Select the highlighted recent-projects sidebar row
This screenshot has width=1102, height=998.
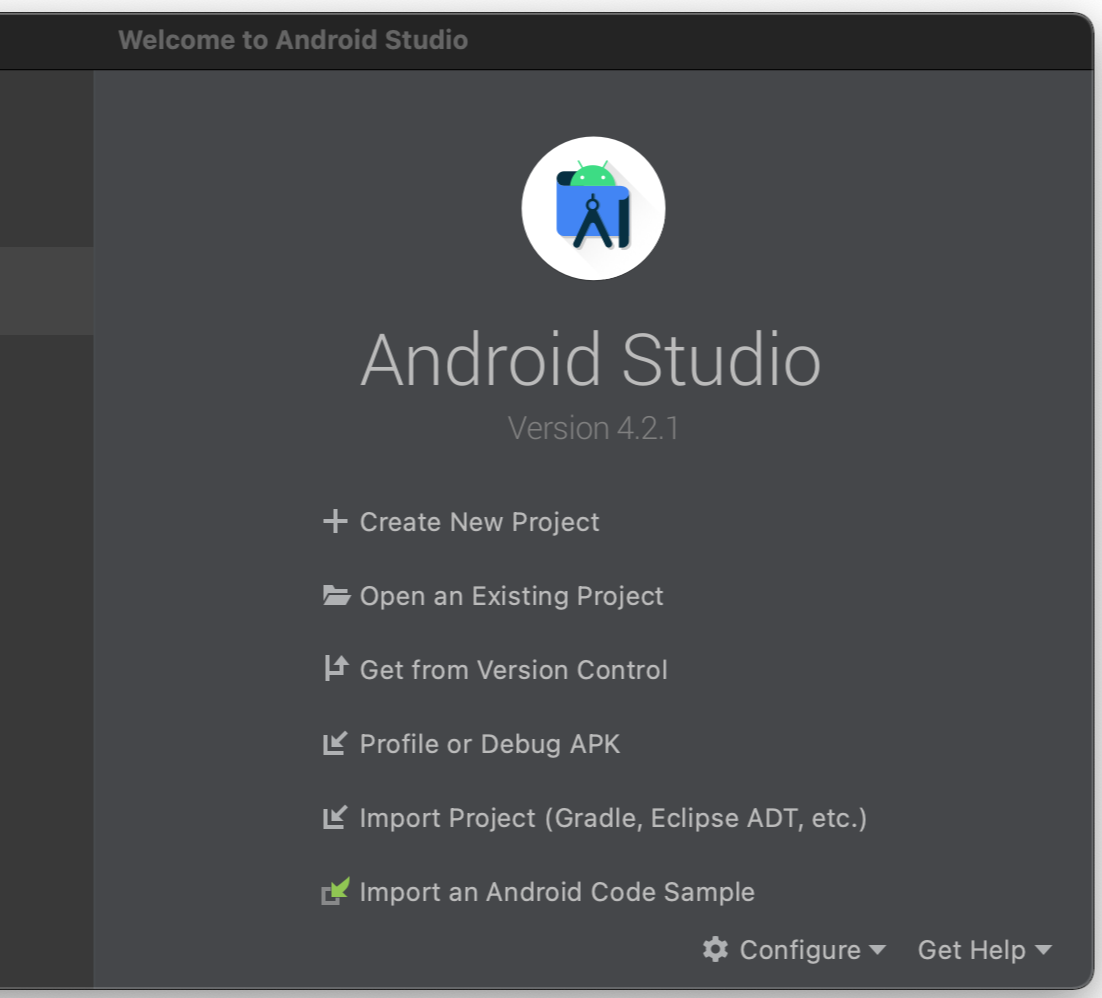coord(46,290)
